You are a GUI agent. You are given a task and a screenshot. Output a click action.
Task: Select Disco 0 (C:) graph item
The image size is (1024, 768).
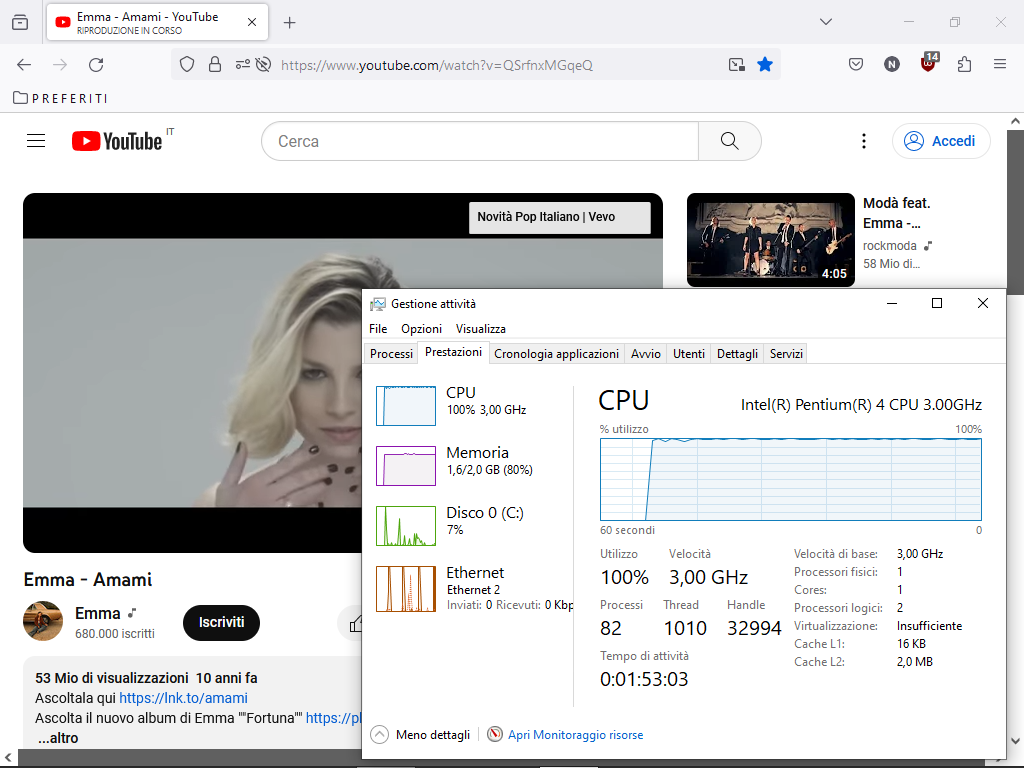[470, 526]
